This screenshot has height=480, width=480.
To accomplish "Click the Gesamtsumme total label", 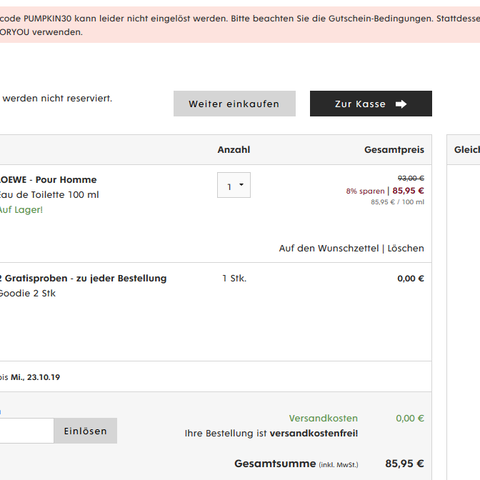I will pos(275,464).
